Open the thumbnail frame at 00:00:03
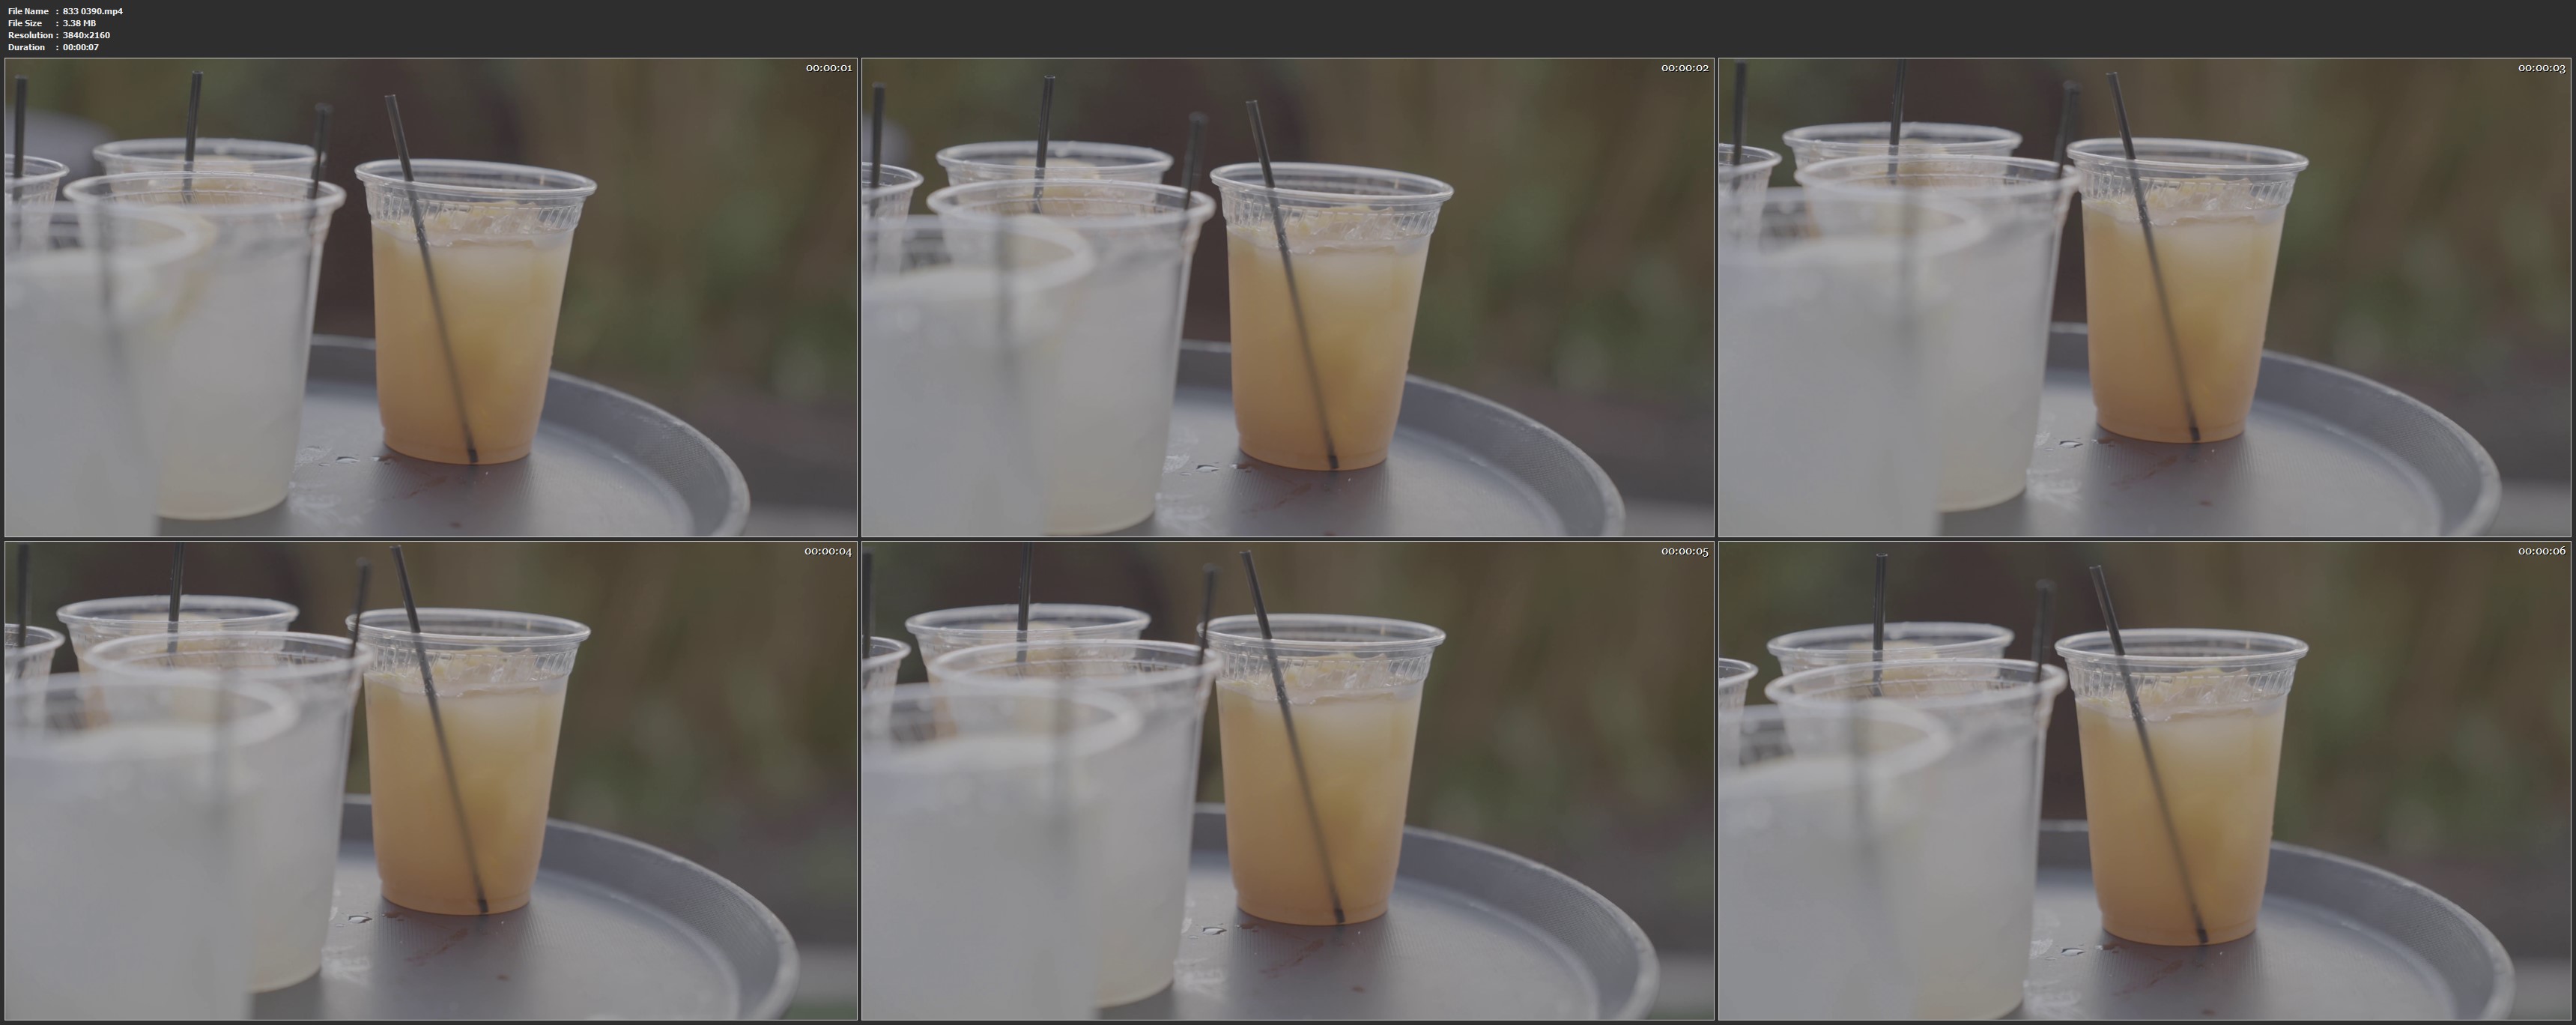2576x1025 pixels. click(x=2144, y=297)
